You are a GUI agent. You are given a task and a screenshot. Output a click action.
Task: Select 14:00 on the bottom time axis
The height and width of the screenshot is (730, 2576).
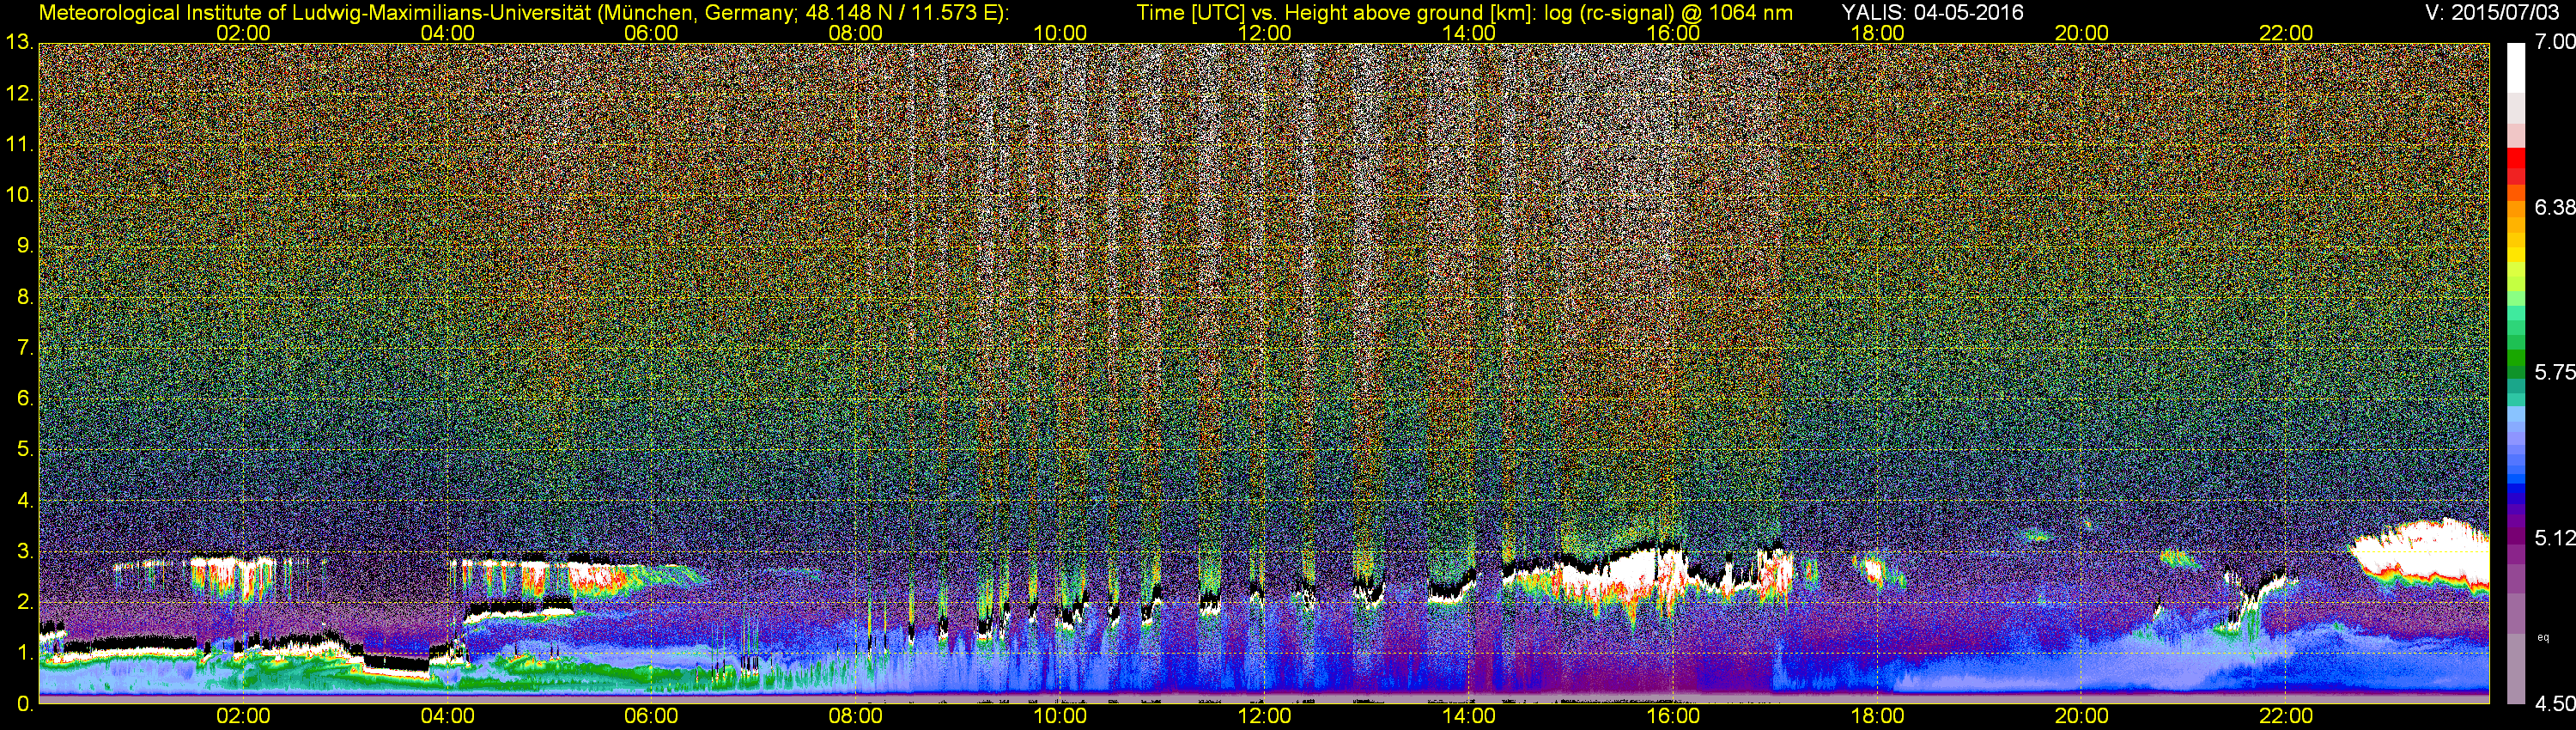1469,716
